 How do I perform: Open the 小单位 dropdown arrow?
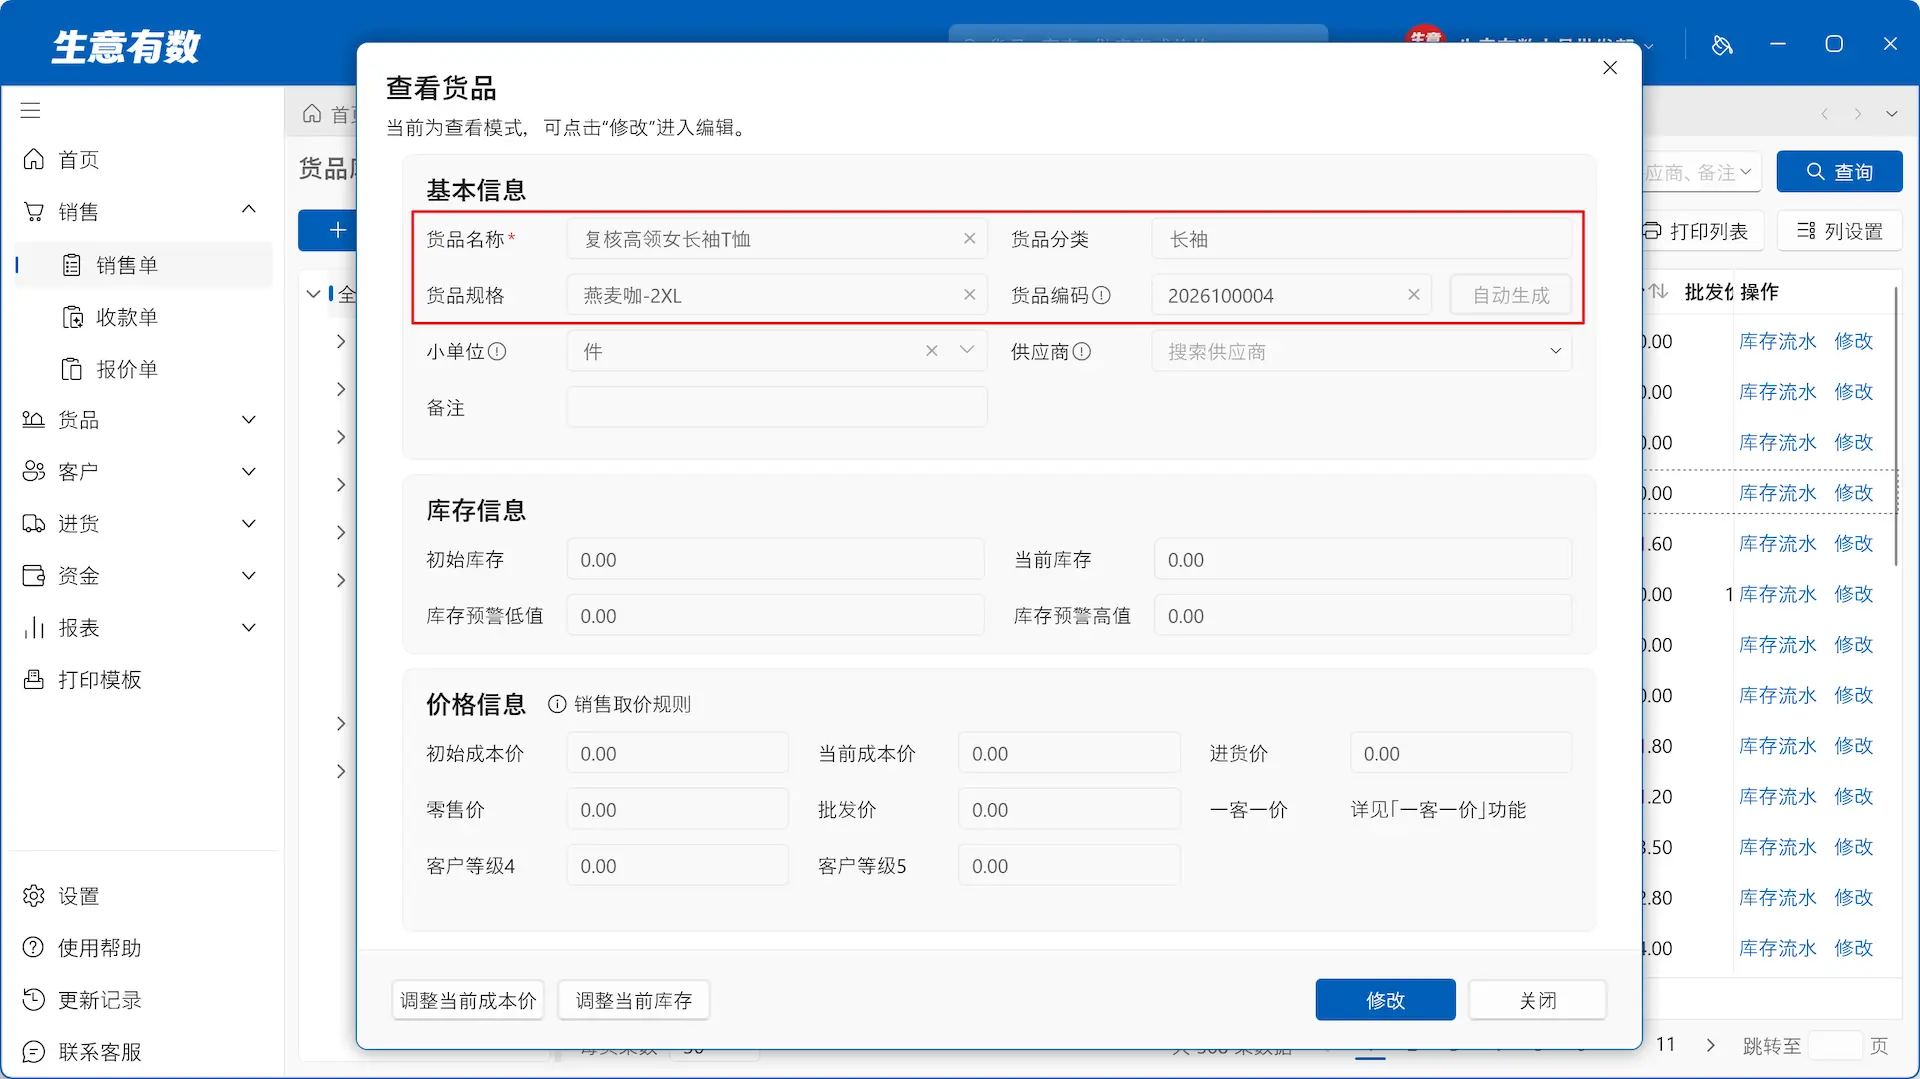(x=967, y=351)
